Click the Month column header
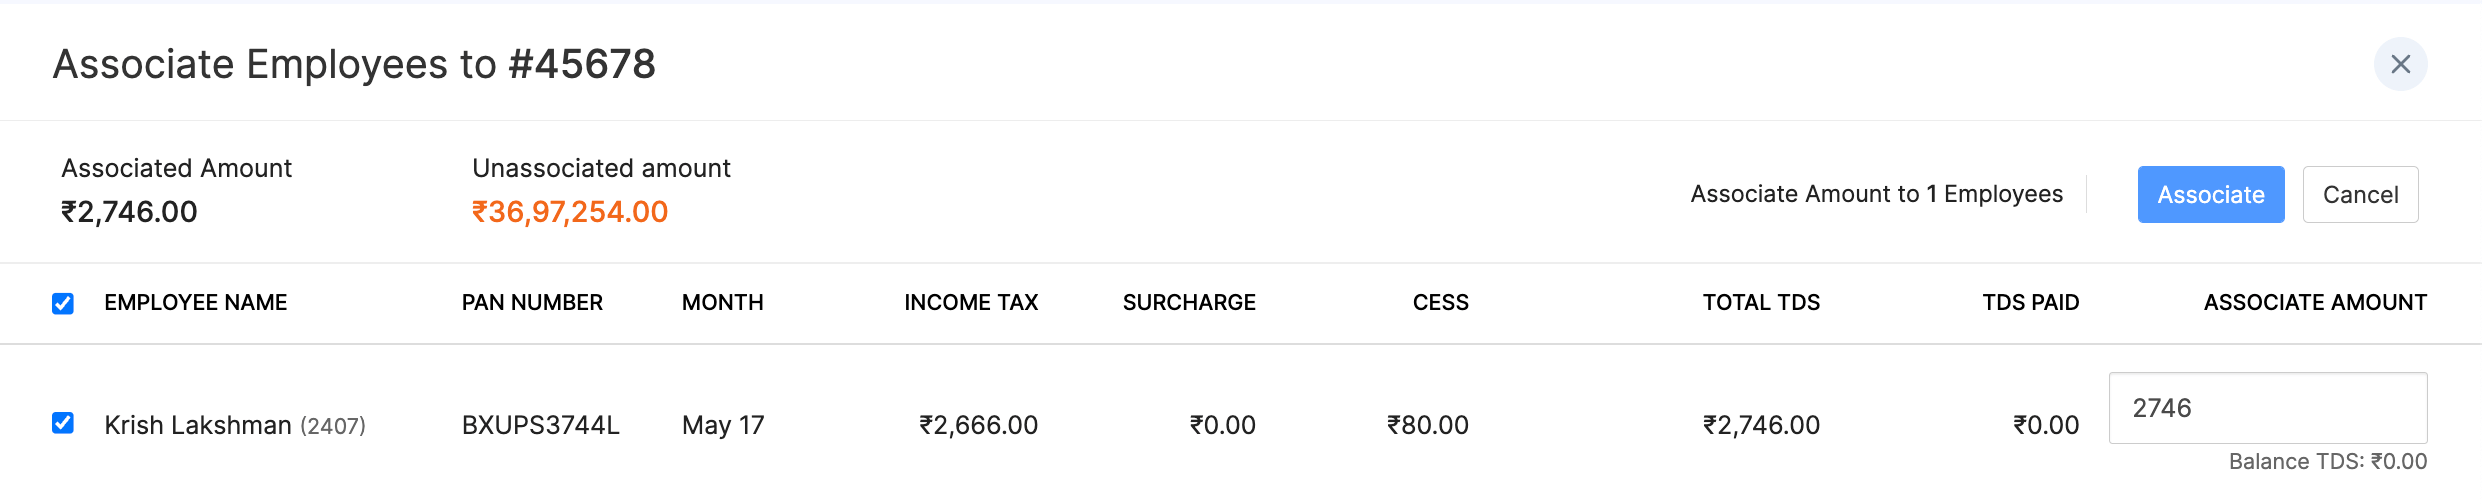This screenshot has width=2482, height=504. point(722,303)
